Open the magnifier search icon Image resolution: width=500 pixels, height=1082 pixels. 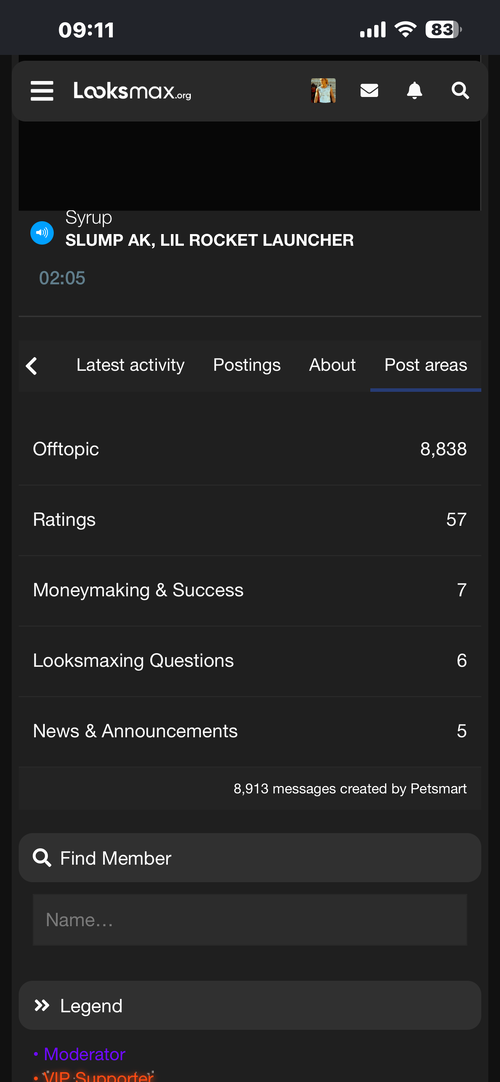[x=460, y=90]
